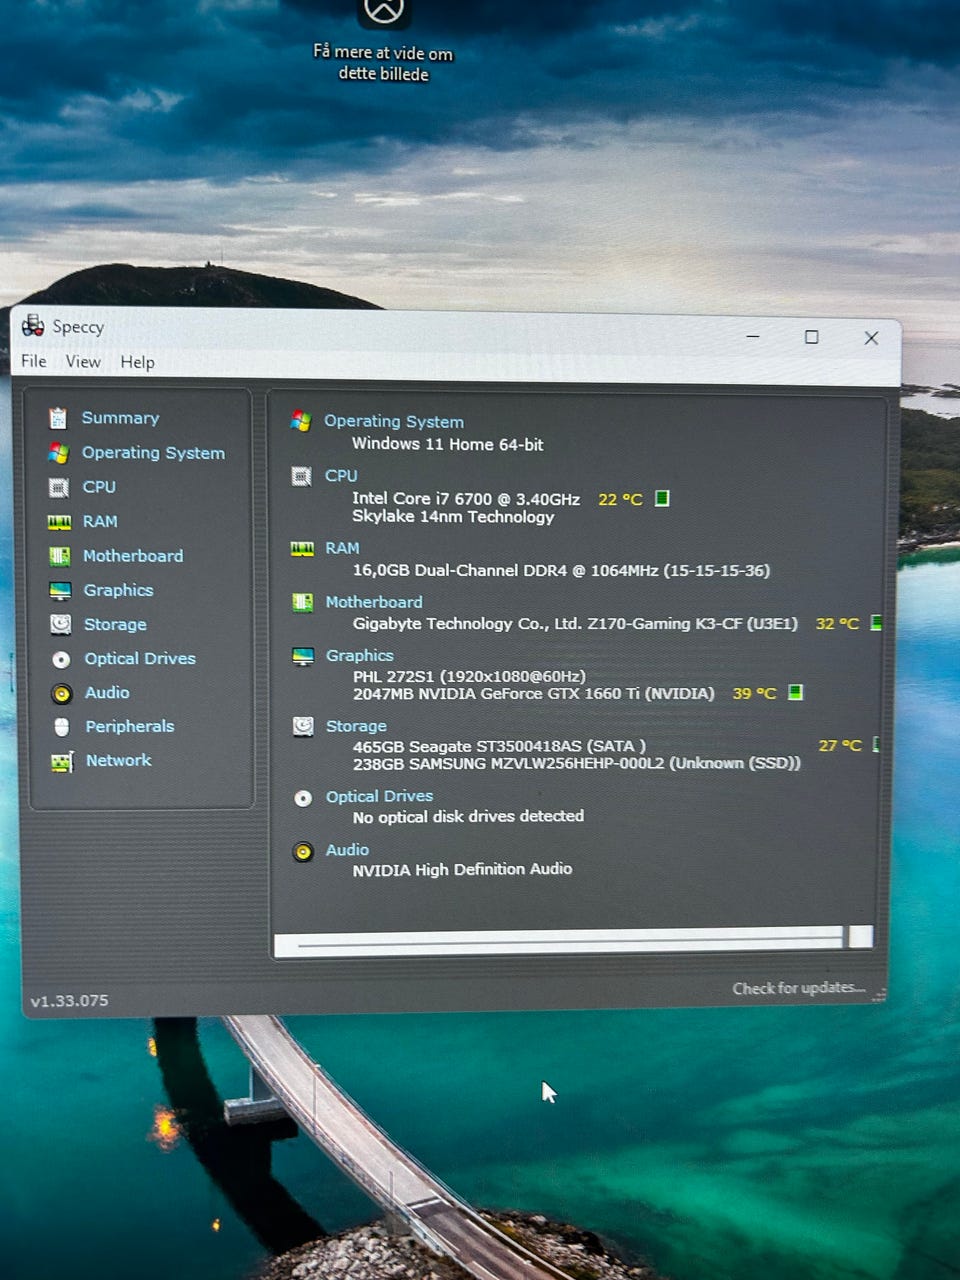Viewport: 960px width, 1280px height.
Task: Open the Network sidebar entry
Action: click(x=119, y=760)
